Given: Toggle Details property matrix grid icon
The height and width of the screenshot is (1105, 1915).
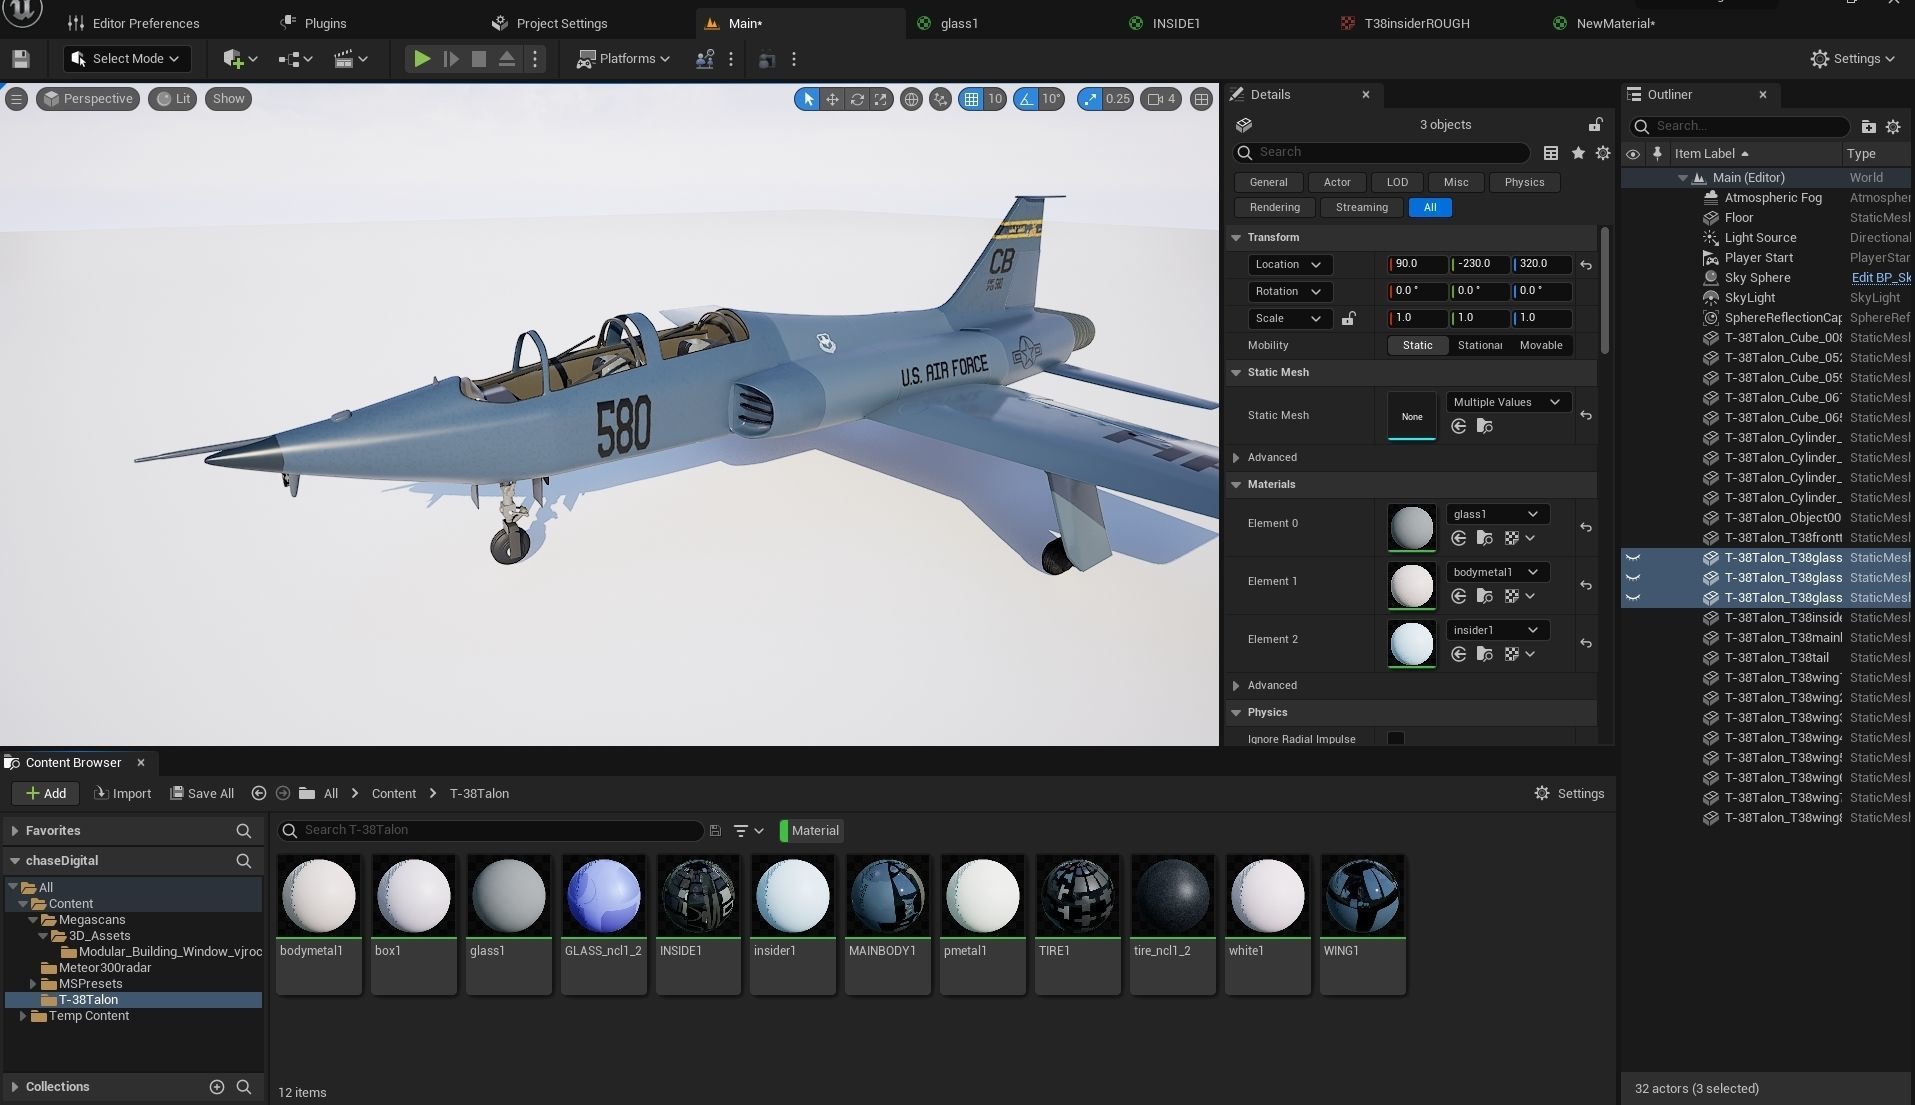Looking at the screenshot, I should (x=1551, y=153).
